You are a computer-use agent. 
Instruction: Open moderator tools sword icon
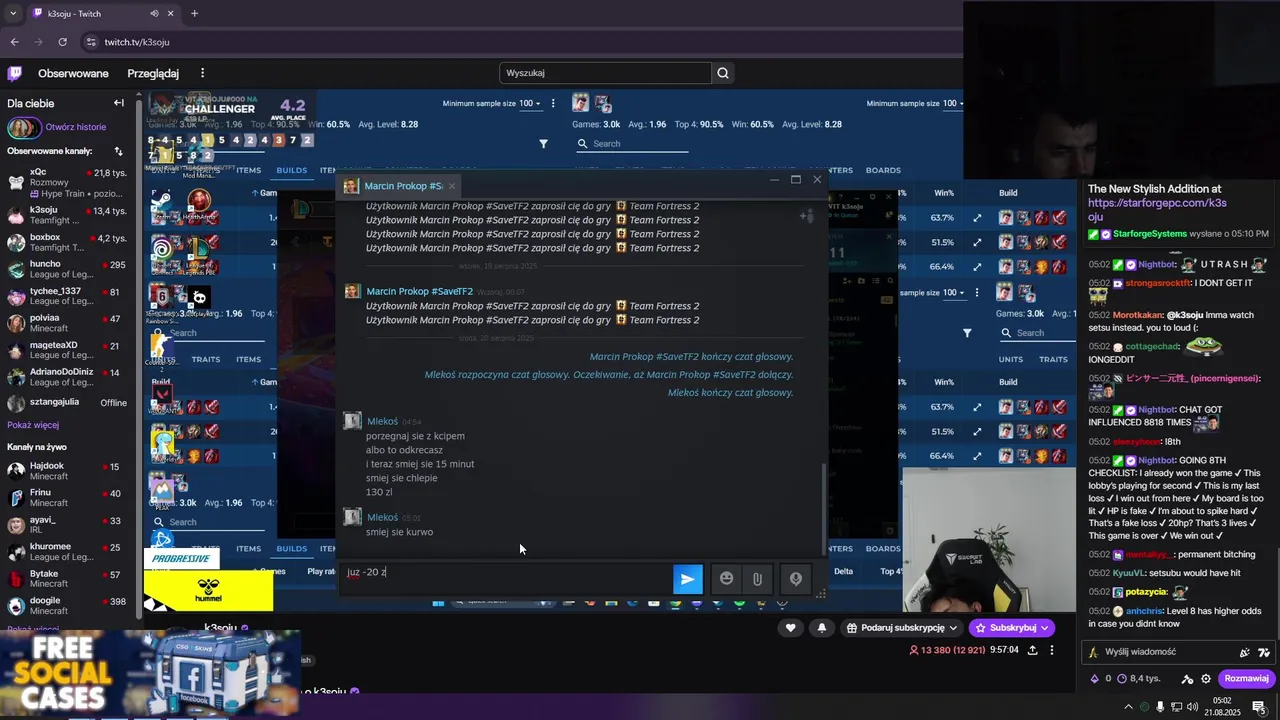1187,679
